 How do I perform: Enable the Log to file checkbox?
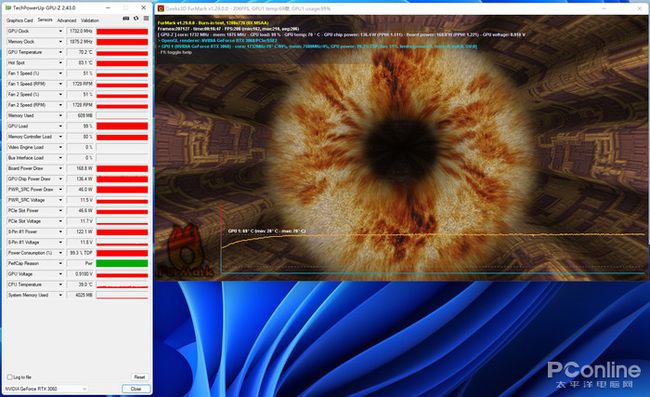[x=10, y=377]
